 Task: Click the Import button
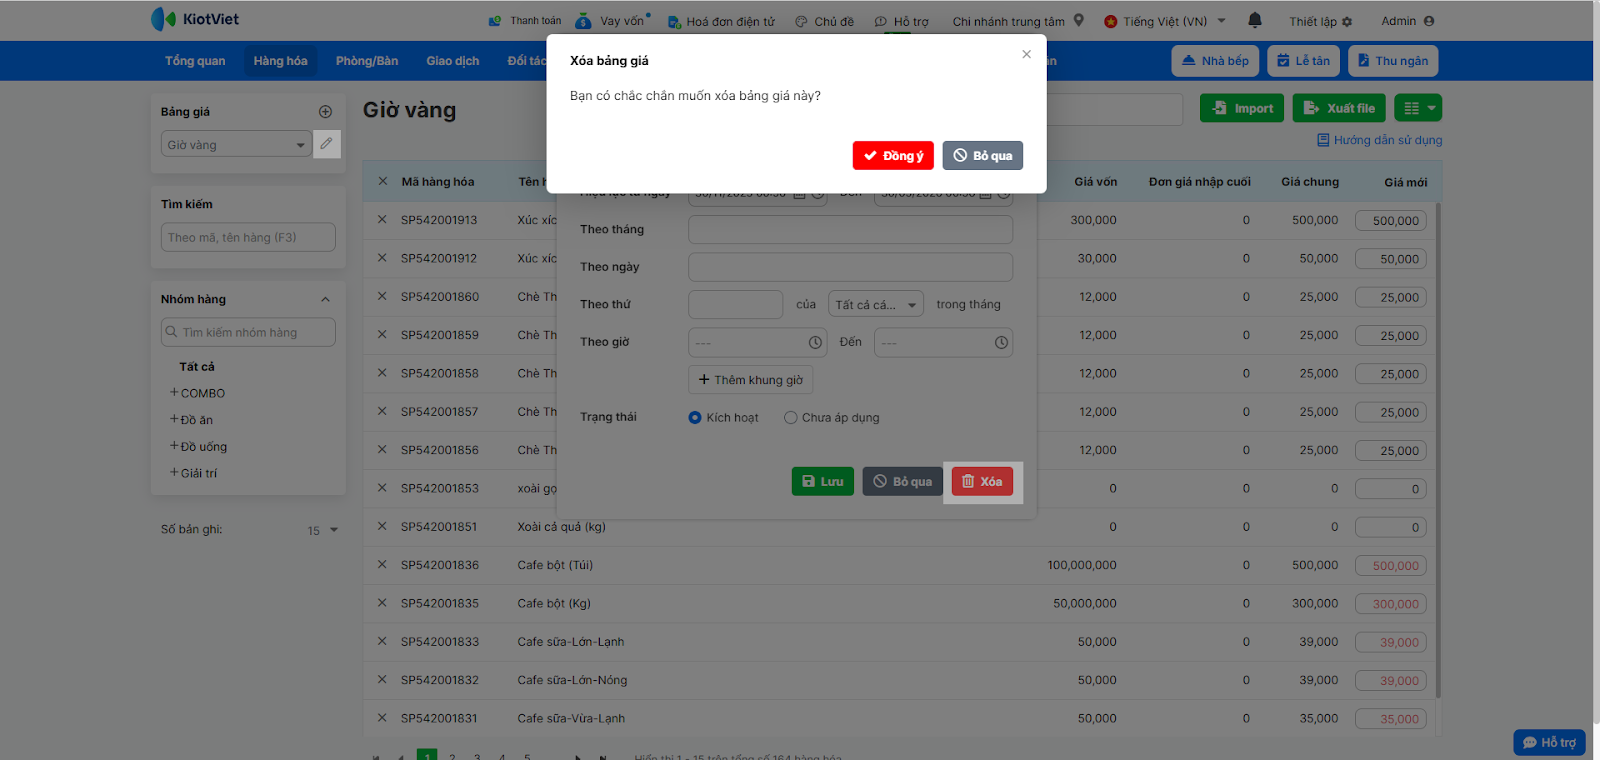pos(1242,108)
